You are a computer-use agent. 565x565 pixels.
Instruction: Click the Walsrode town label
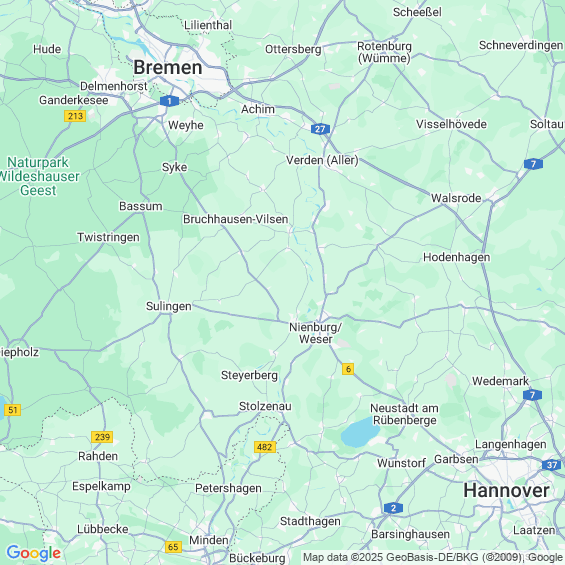click(456, 198)
